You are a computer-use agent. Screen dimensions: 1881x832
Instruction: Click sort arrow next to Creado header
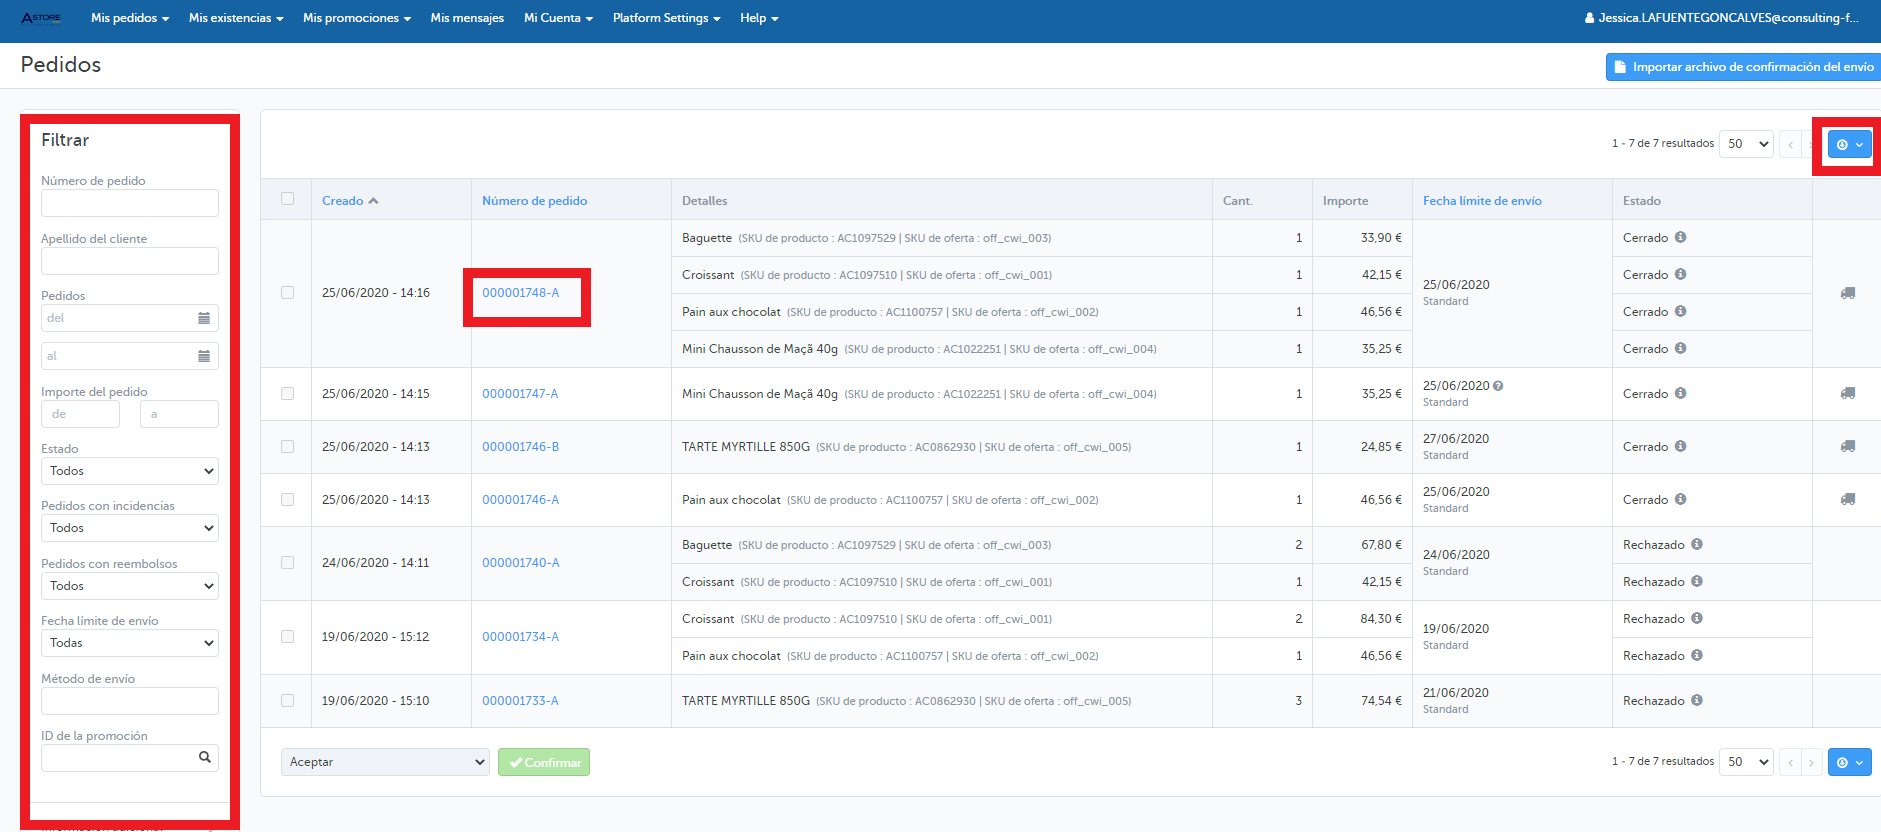tap(373, 201)
